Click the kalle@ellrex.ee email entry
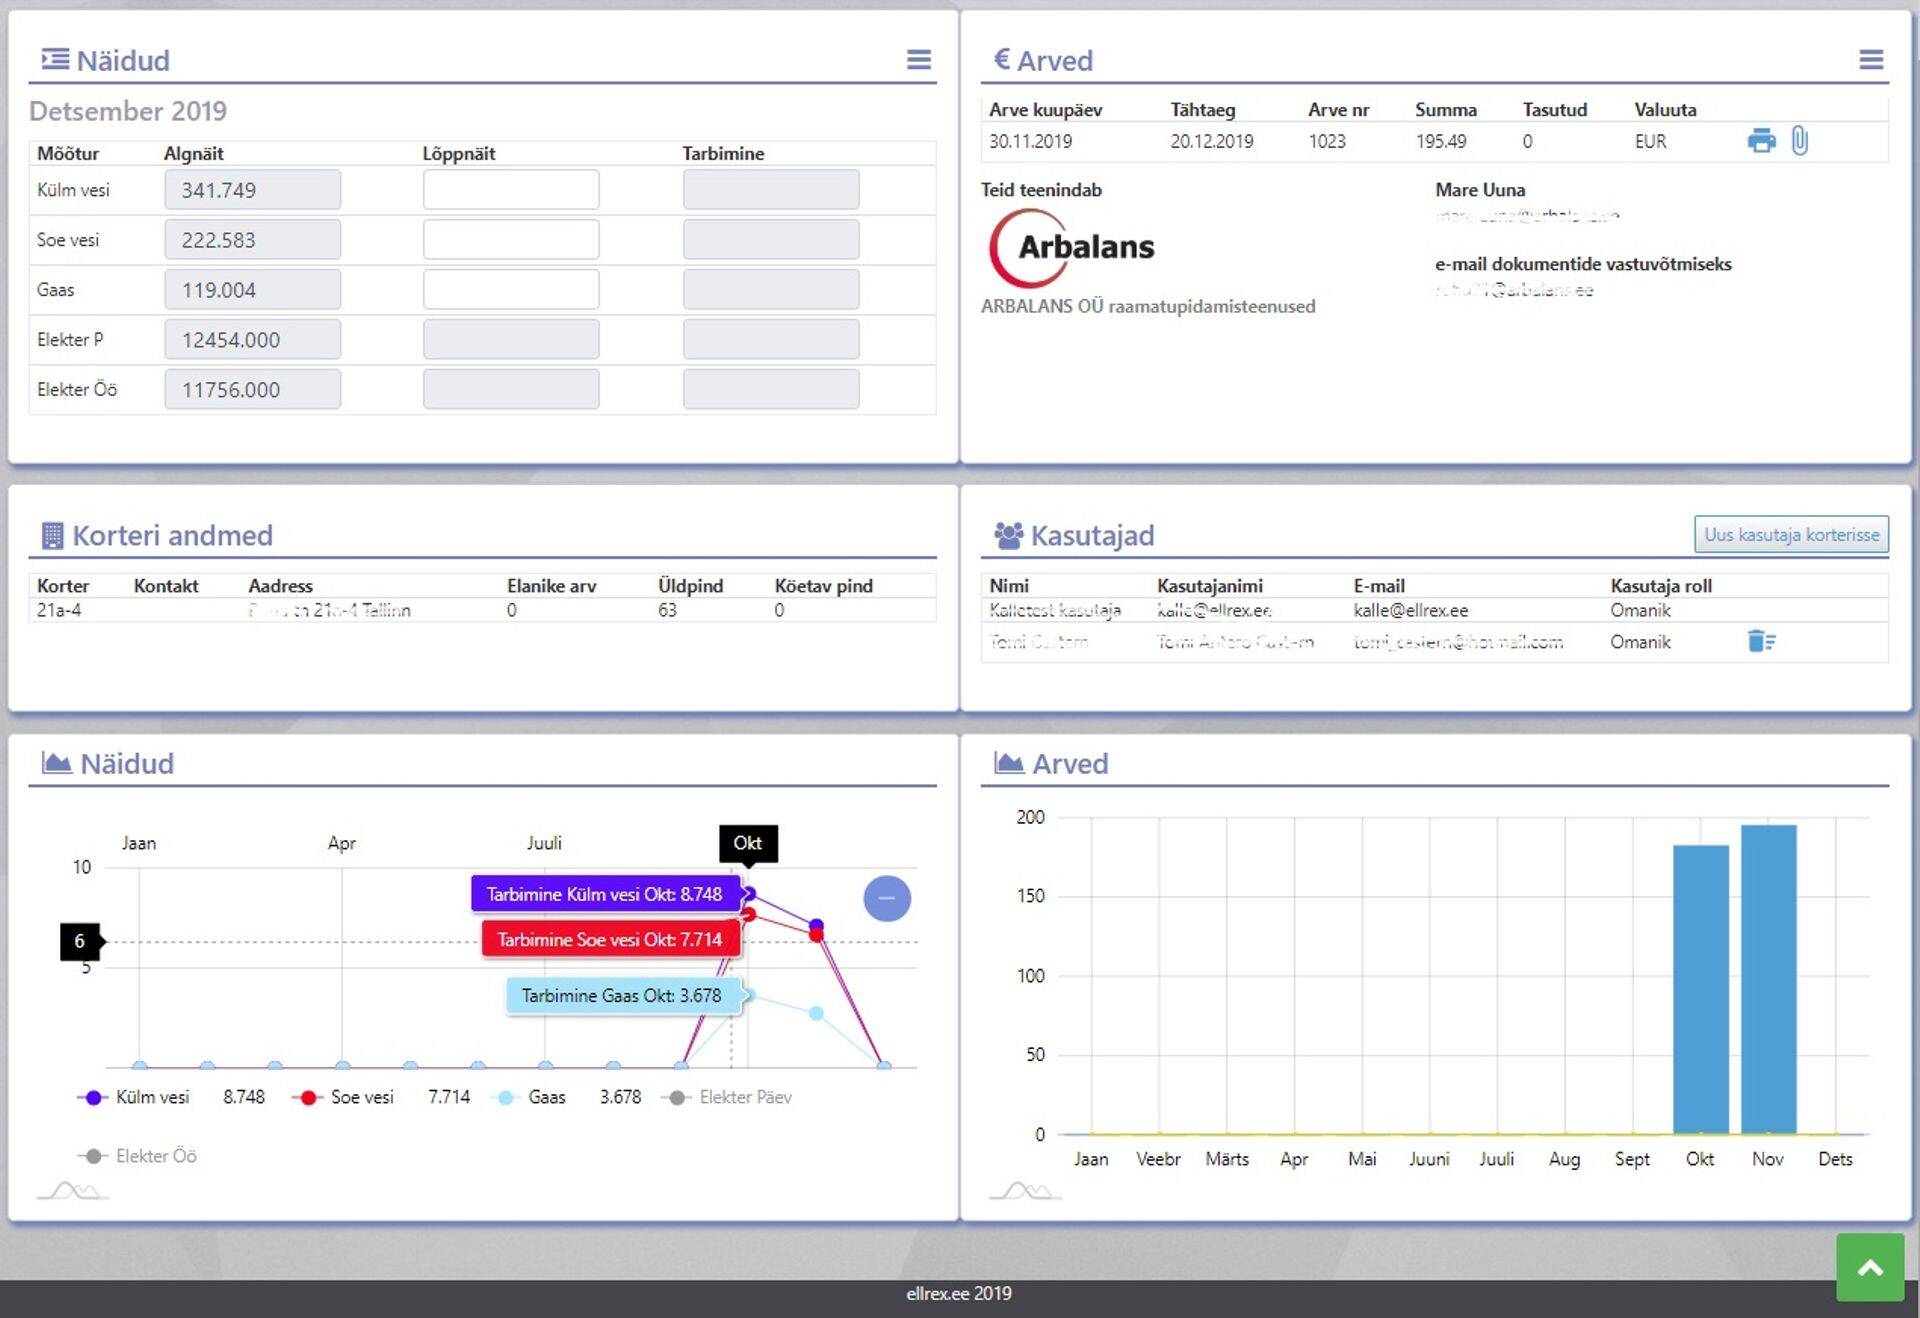This screenshot has height=1318, width=1920. point(1410,610)
